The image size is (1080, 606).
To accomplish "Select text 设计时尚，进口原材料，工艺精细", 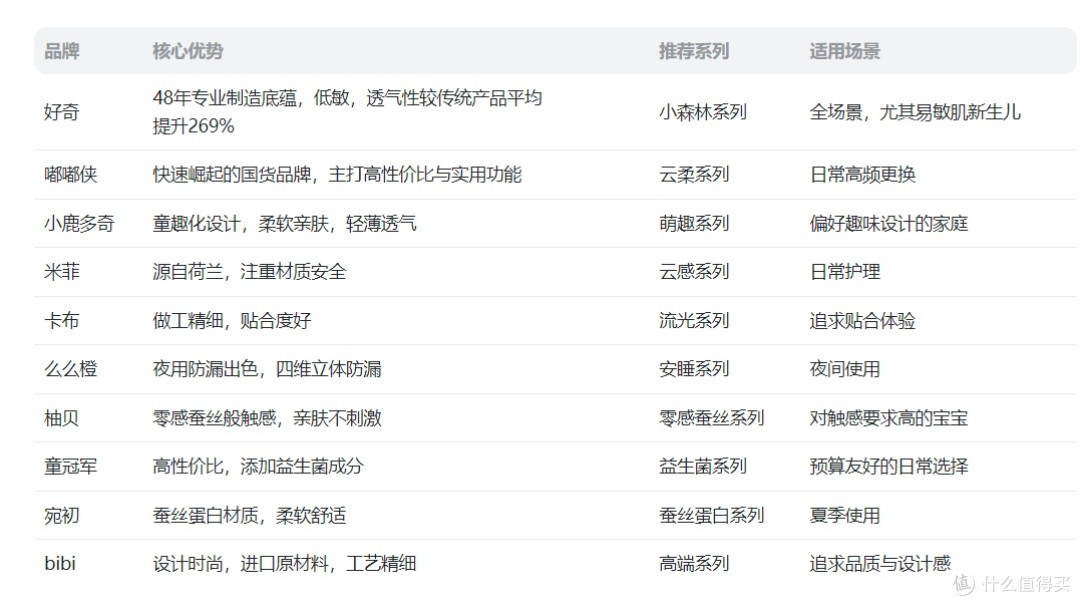I will tap(284, 563).
